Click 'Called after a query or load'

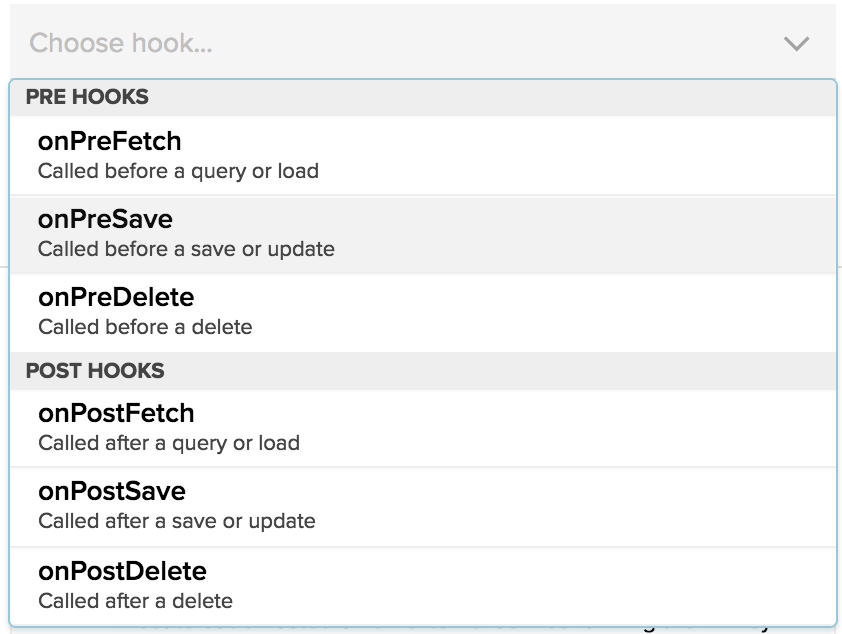169,443
